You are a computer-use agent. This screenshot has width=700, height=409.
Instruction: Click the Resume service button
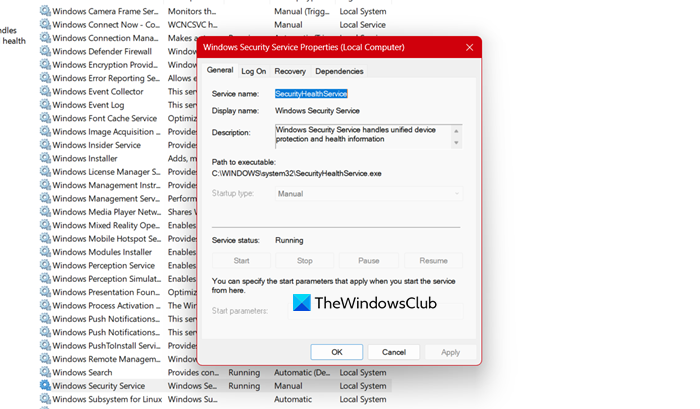pyautogui.click(x=433, y=260)
